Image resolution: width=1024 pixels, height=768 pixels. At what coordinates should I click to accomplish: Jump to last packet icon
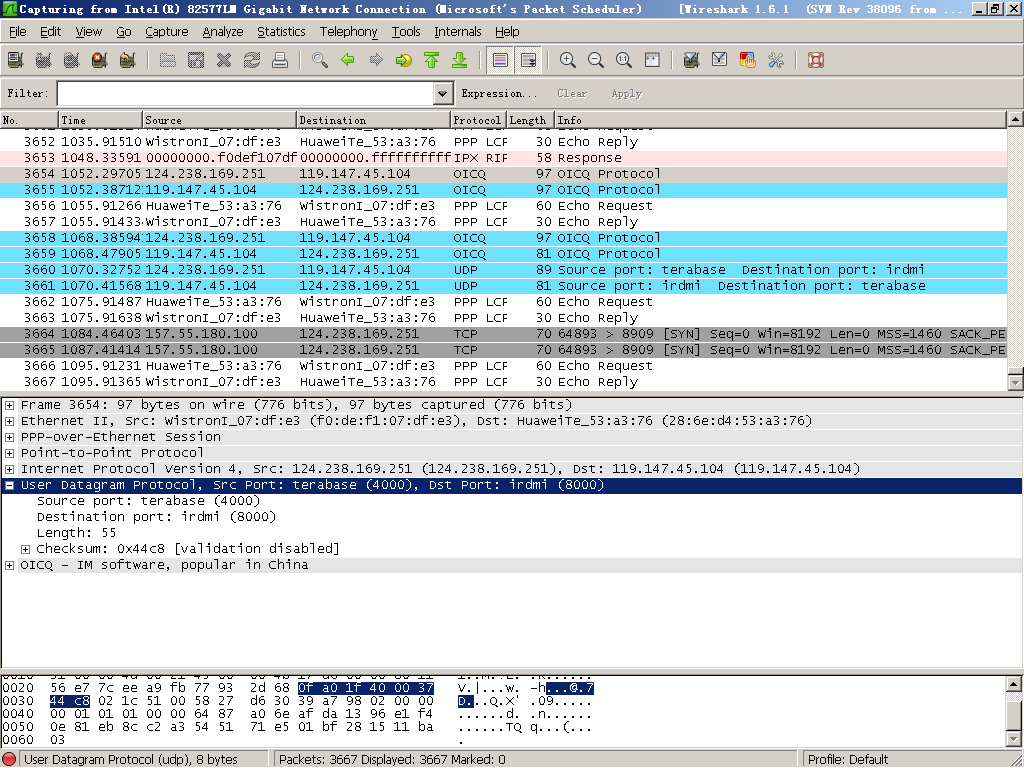click(x=460, y=60)
